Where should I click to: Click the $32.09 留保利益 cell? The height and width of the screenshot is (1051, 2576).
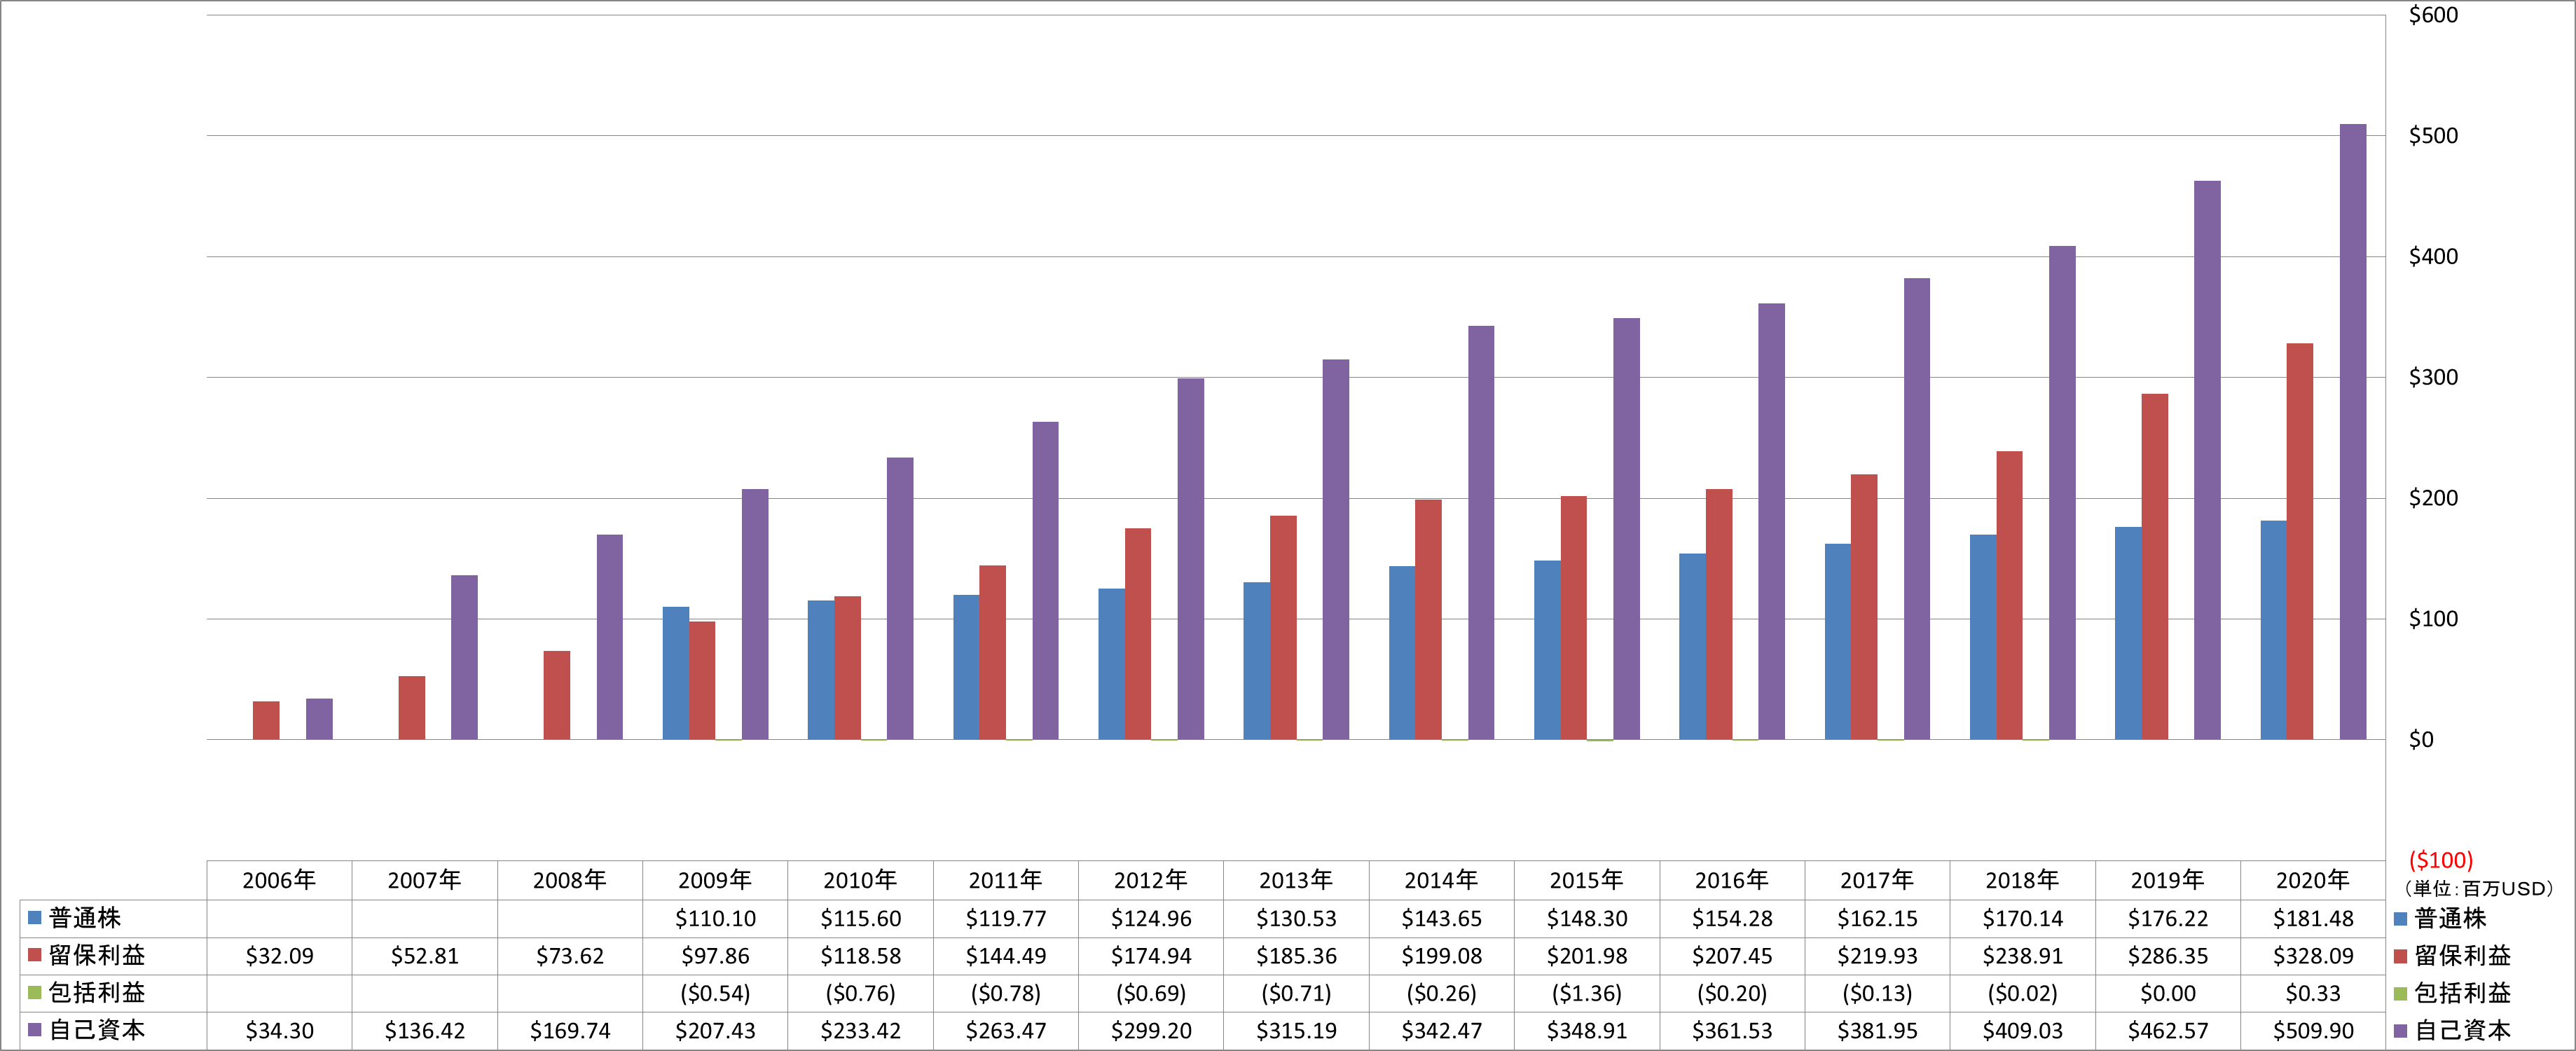(x=279, y=956)
